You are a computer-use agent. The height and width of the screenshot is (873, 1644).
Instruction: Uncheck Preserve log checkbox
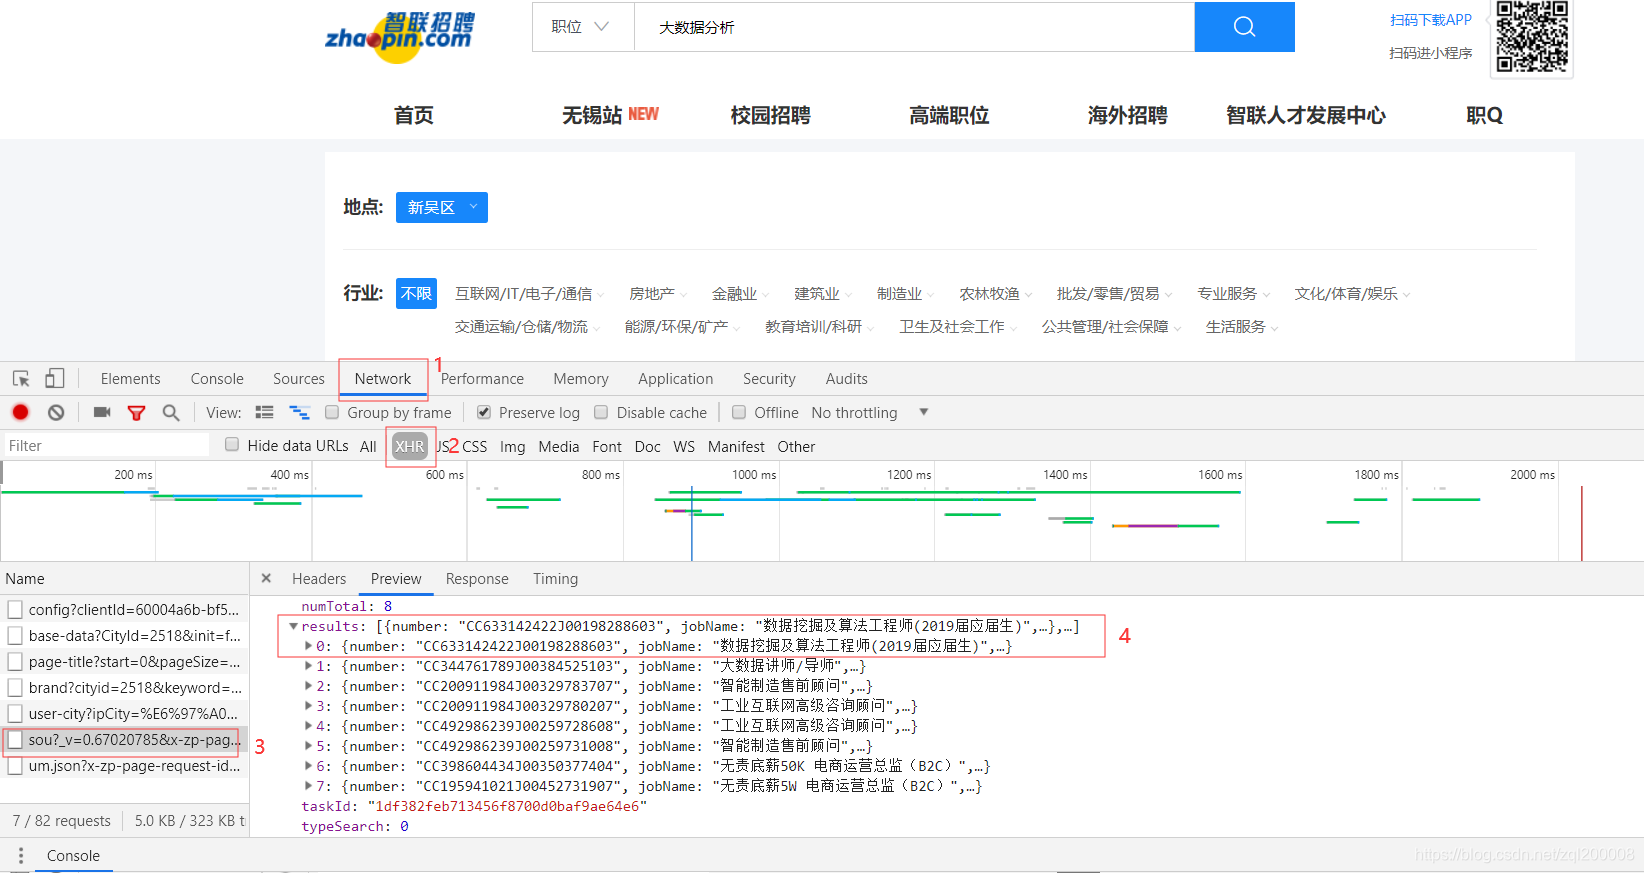point(484,412)
